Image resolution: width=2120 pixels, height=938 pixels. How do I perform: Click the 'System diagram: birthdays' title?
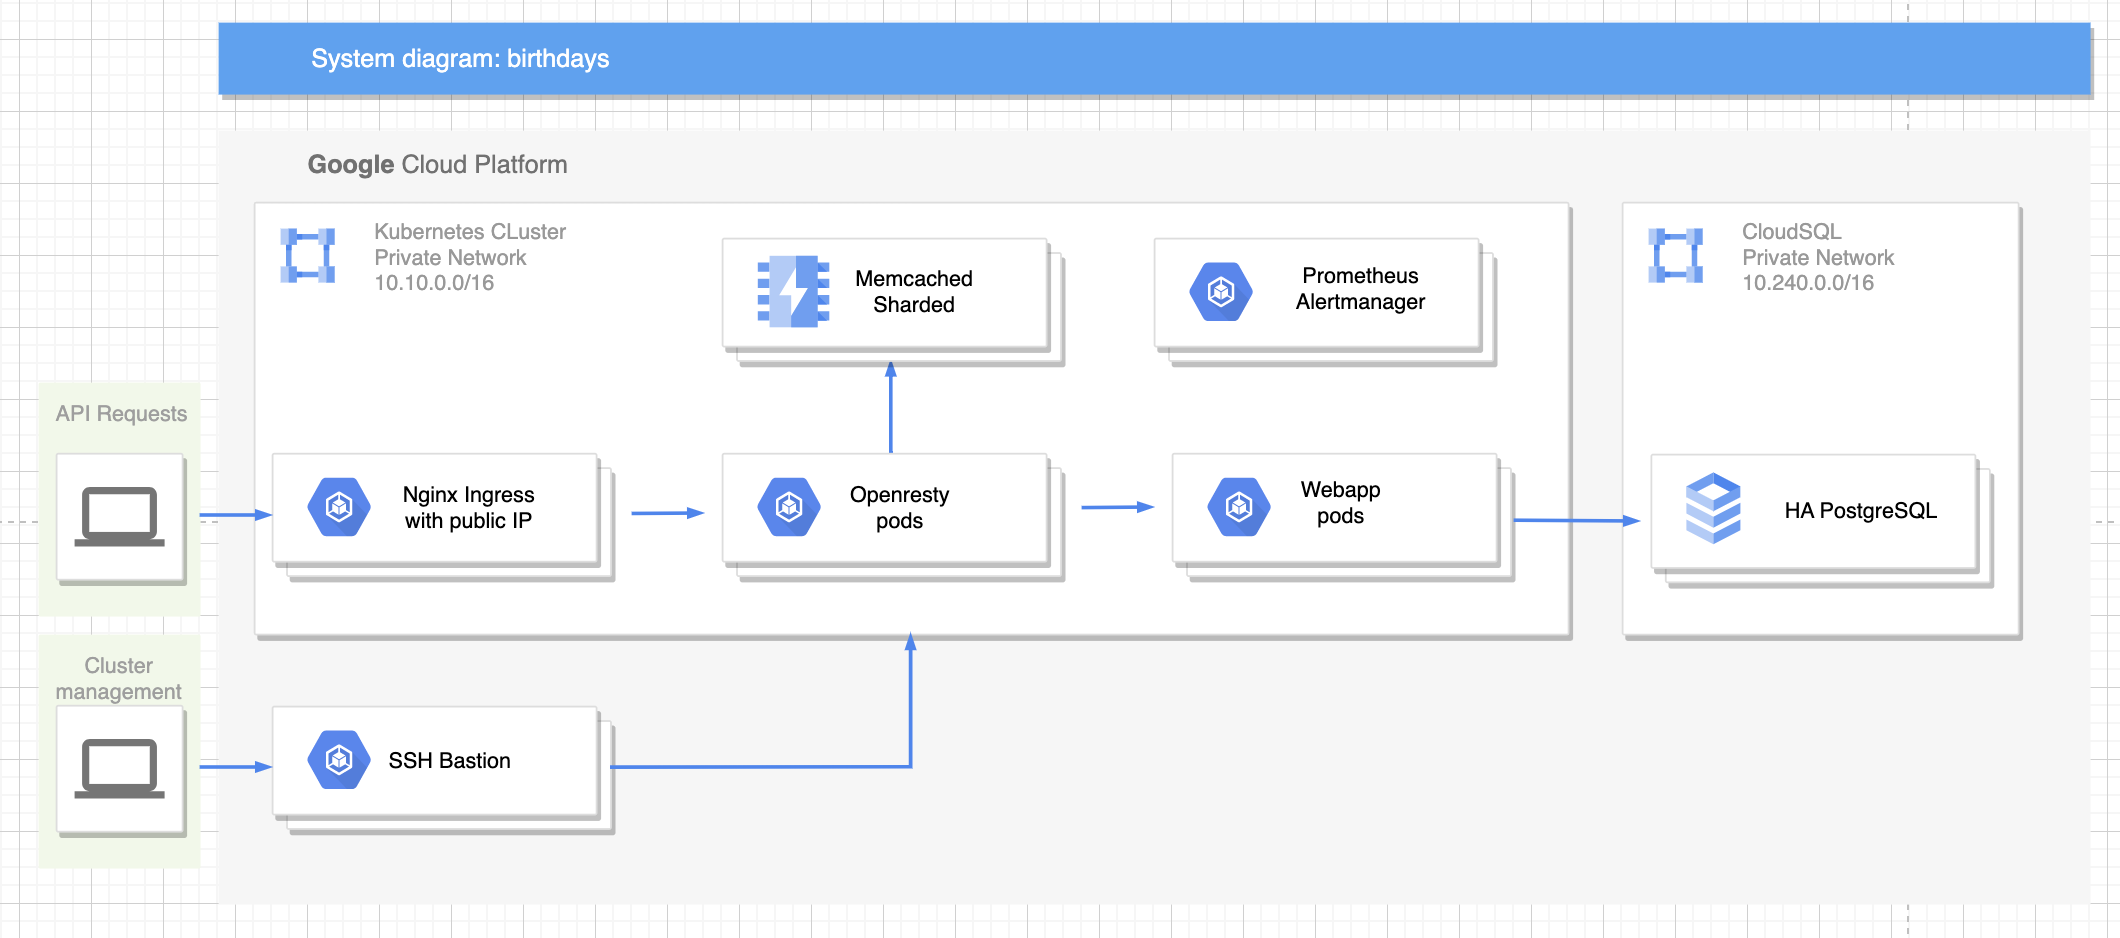460,59
